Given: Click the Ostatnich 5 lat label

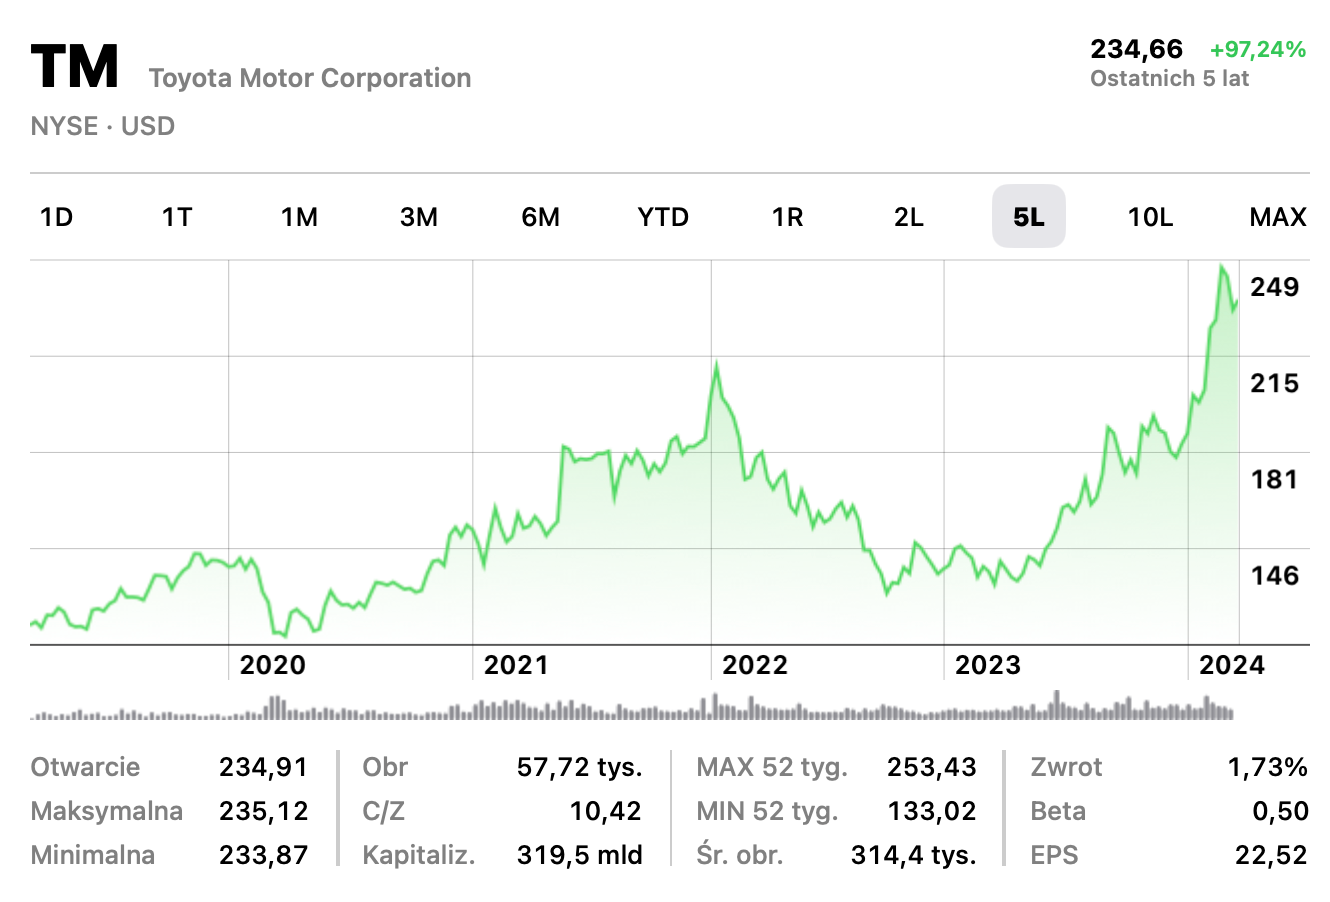Looking at the screenshot, I should (1170, 78).
